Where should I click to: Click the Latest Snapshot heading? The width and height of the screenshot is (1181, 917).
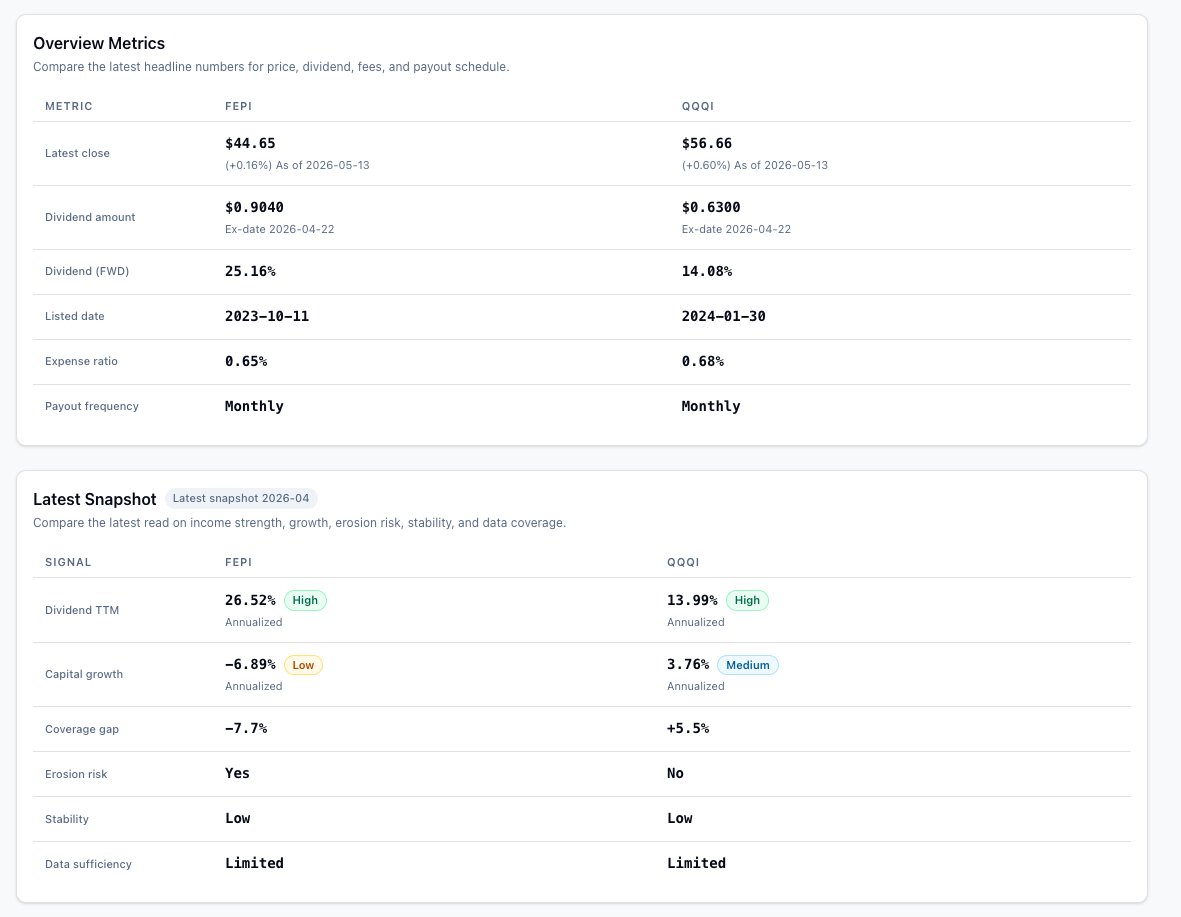pos(95,499)
